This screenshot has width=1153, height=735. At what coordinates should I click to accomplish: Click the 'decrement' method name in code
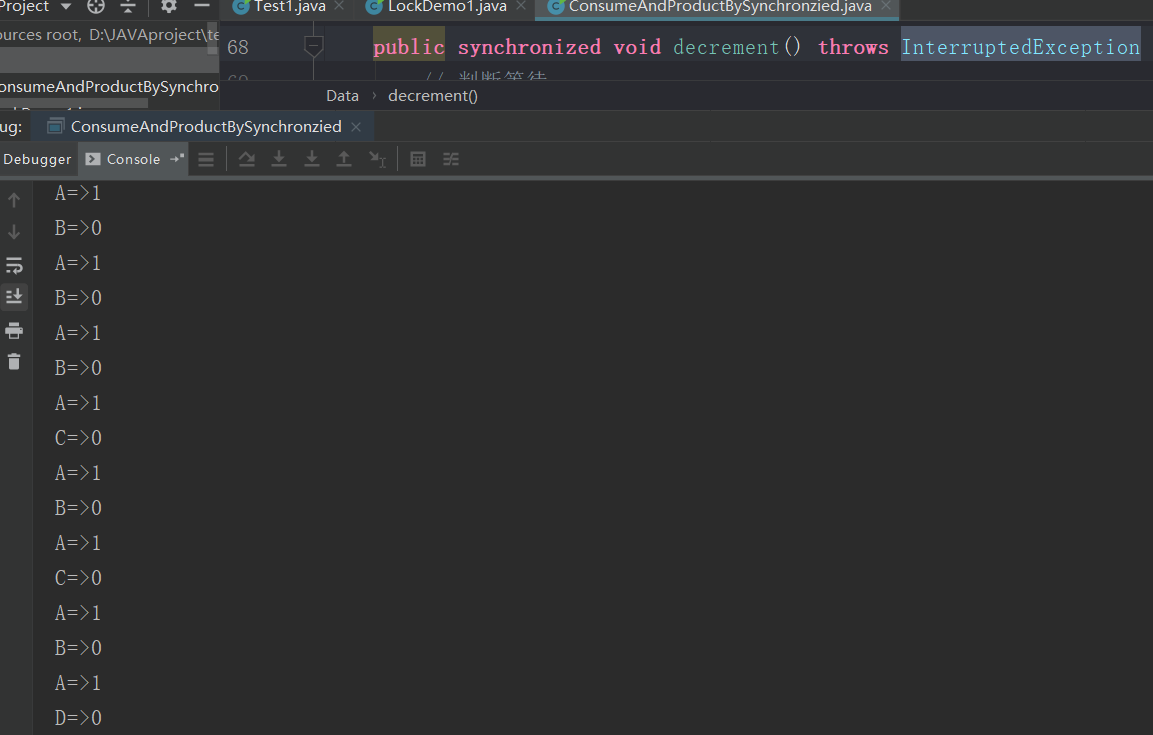pos(726,47)
